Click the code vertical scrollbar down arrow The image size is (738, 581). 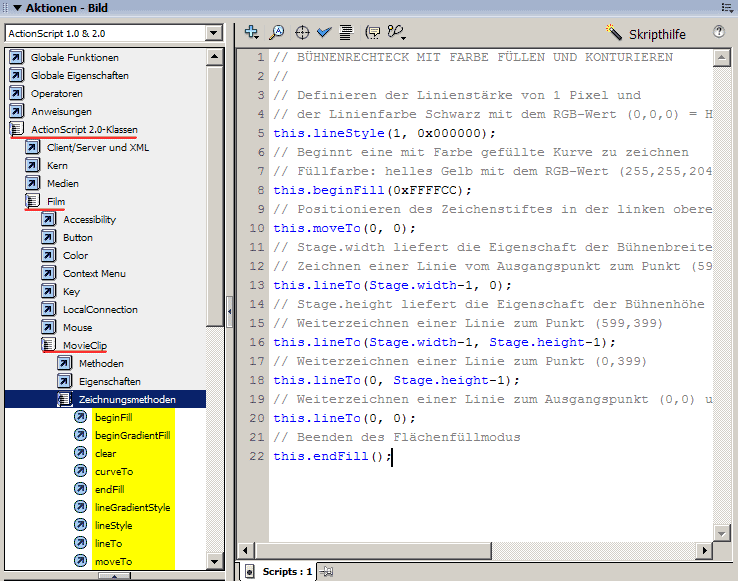pos(722,533)
